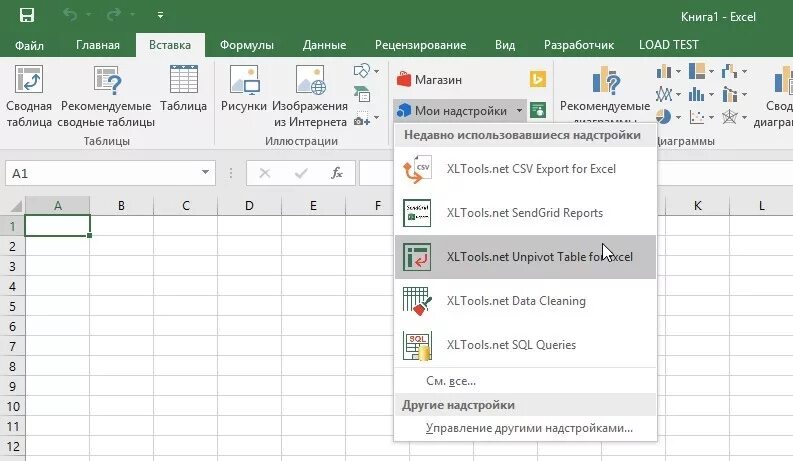Click the radar chart icon

tap(729, 117)
